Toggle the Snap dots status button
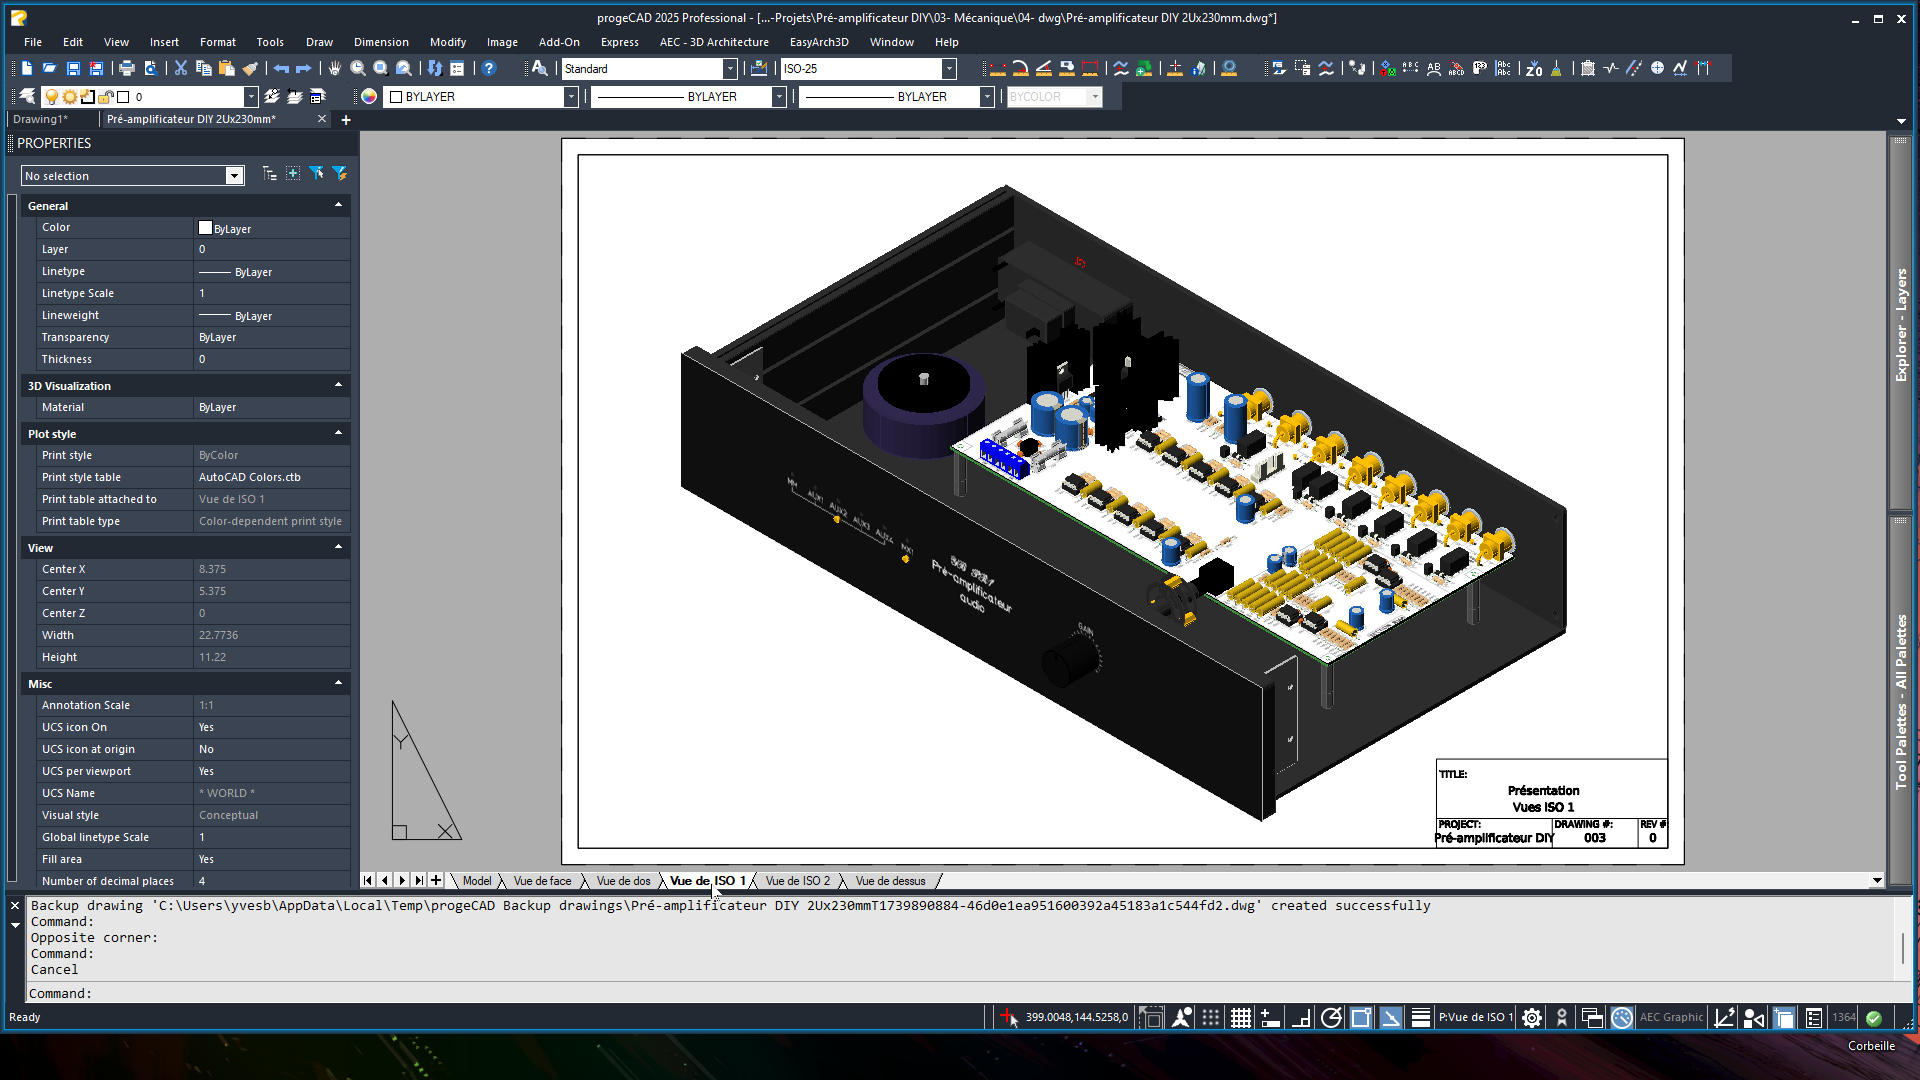1920x1080 pixels. (1211, 1018)
